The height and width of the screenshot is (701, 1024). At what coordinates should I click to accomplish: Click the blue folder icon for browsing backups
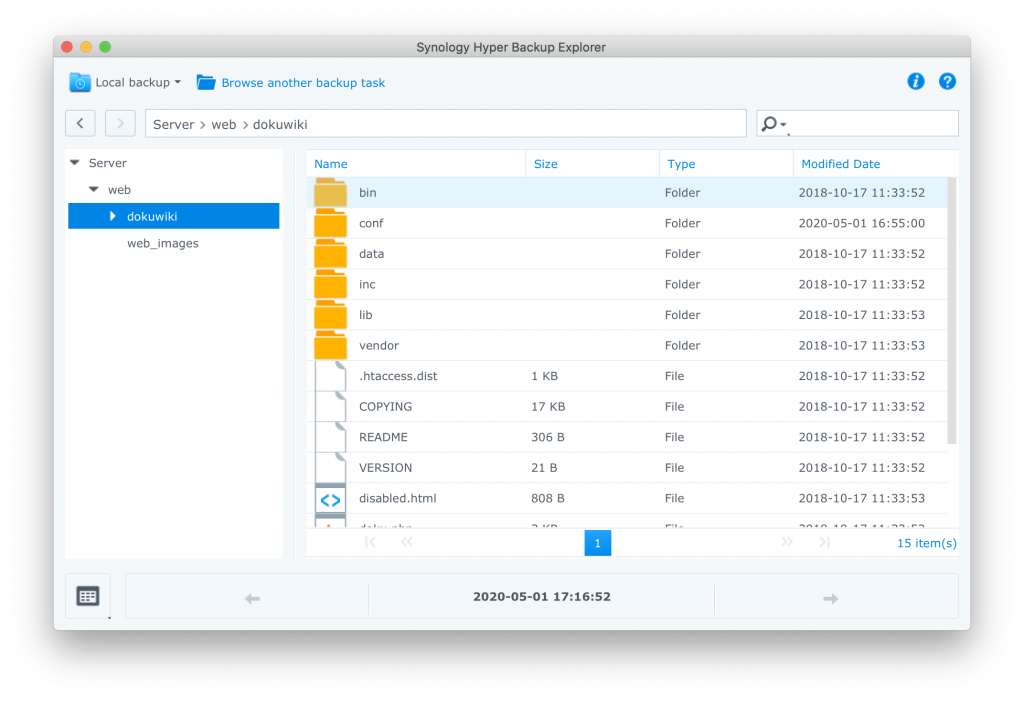point(206,82)
